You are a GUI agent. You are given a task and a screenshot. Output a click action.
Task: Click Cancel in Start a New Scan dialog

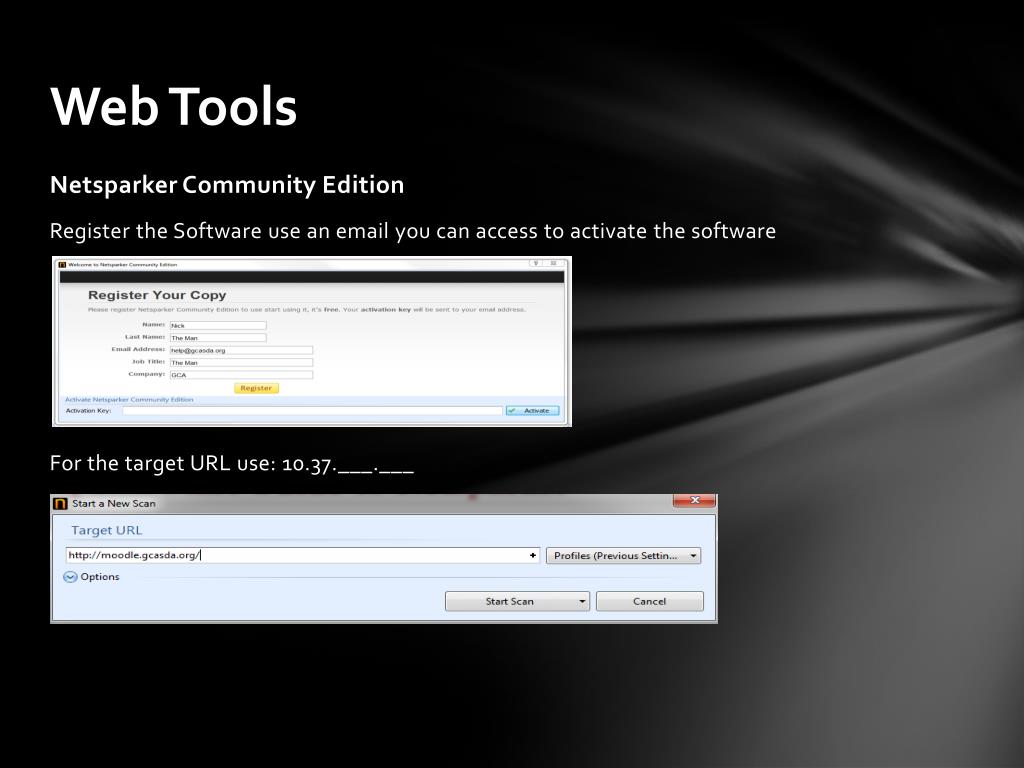(x=650, y=601)
